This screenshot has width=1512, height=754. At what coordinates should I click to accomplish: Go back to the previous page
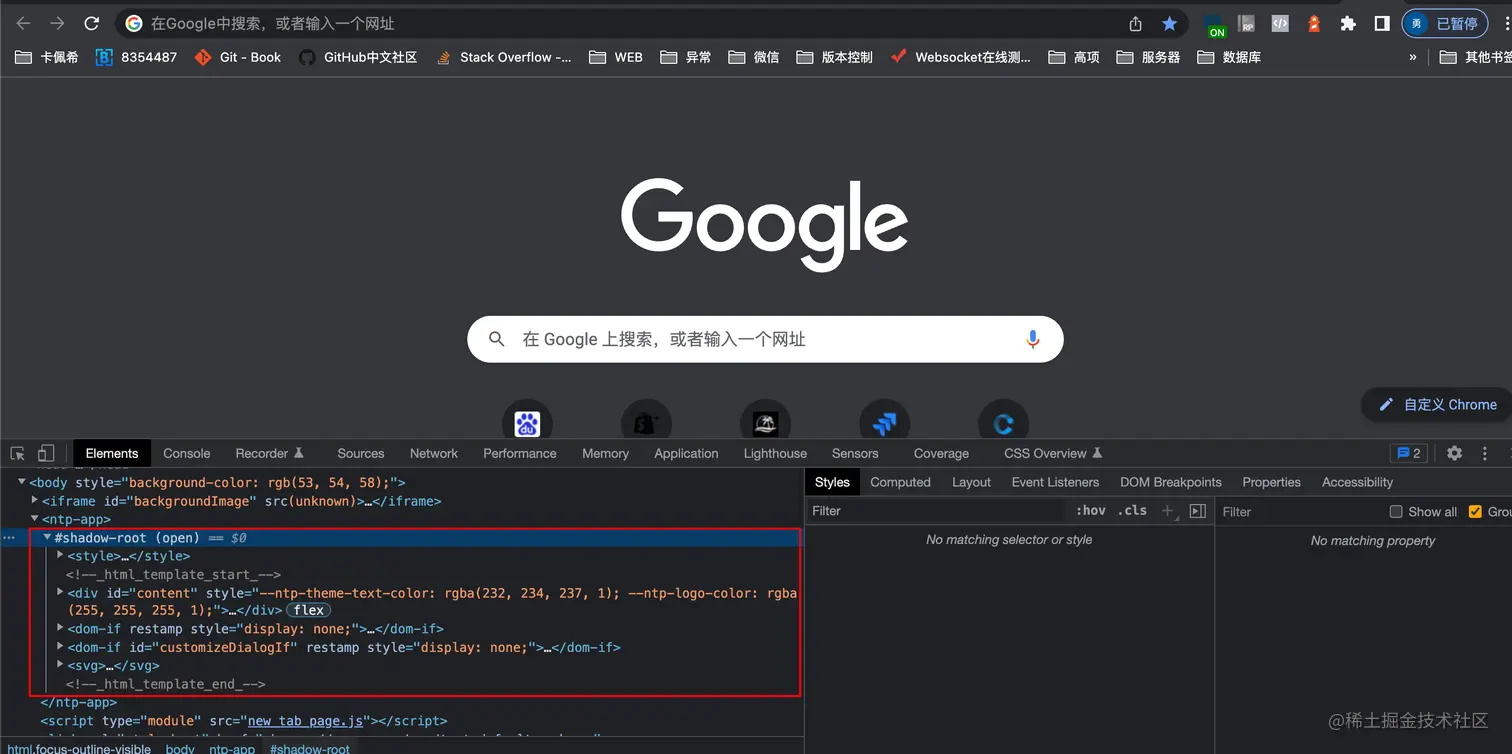tap(24, 23)
